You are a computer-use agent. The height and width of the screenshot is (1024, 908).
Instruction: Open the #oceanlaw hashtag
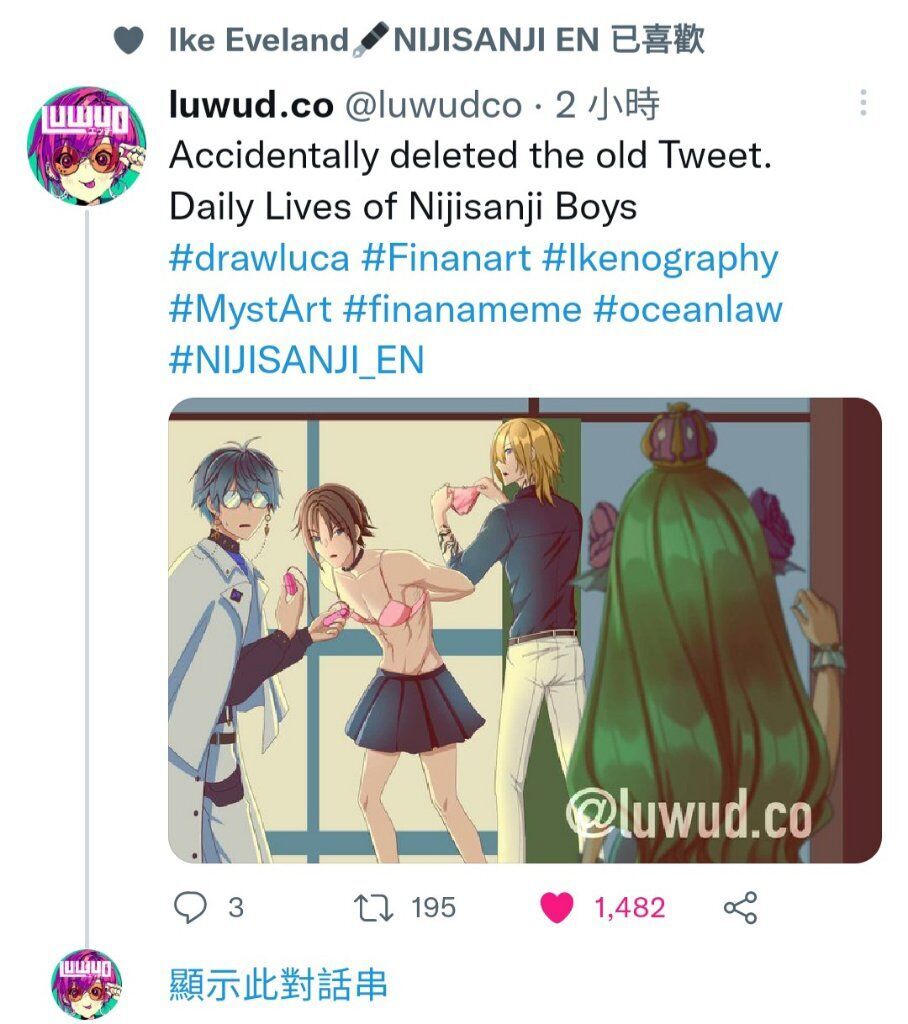click(x=688, y=309)
